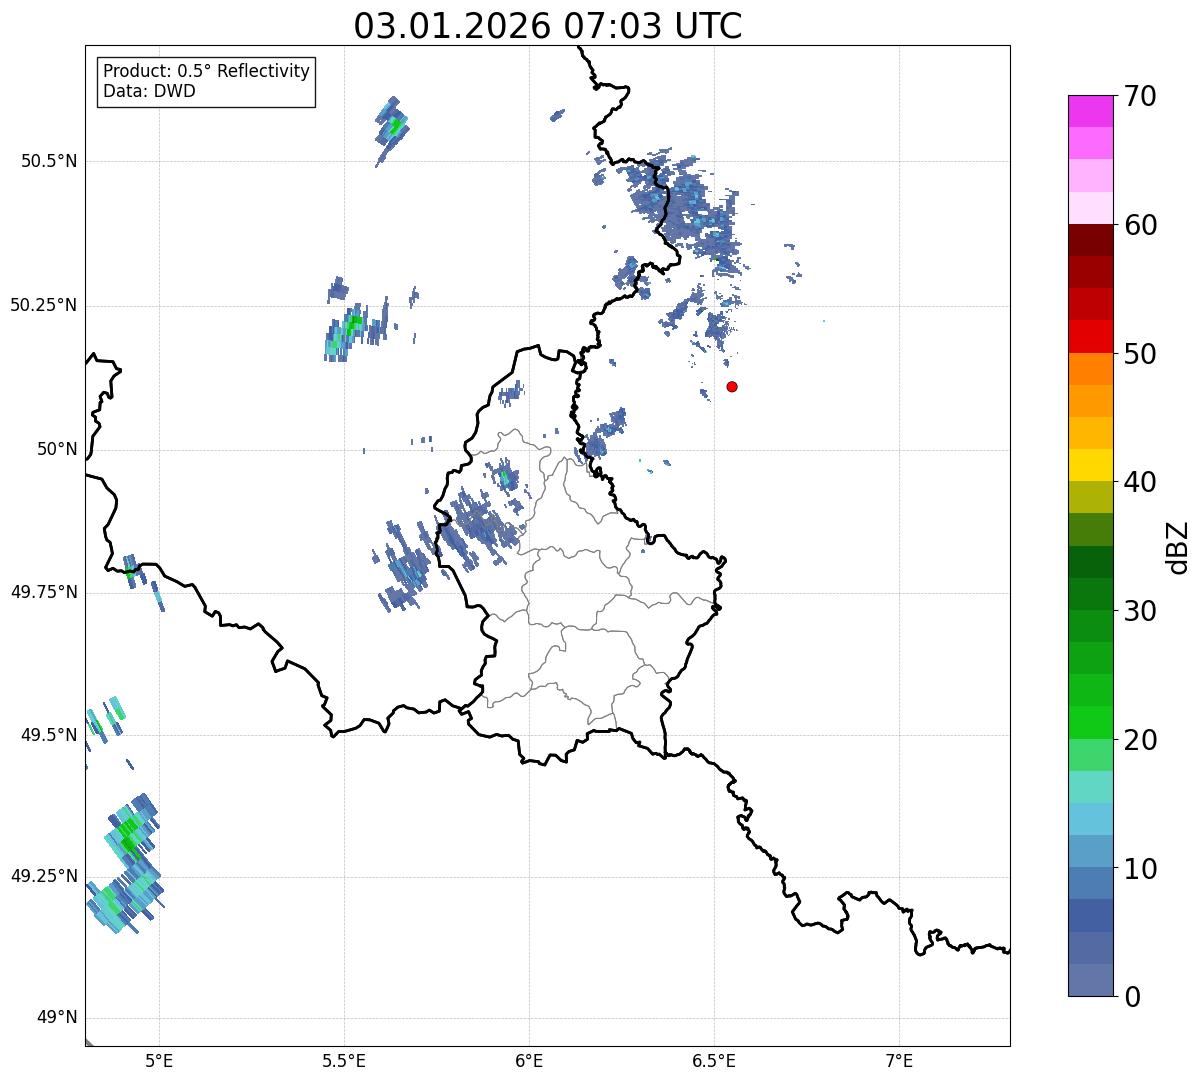Pick the dark maroon colorbar segment below 60
This screenshot has width=1202, height=1081.
coord(1090,240)
